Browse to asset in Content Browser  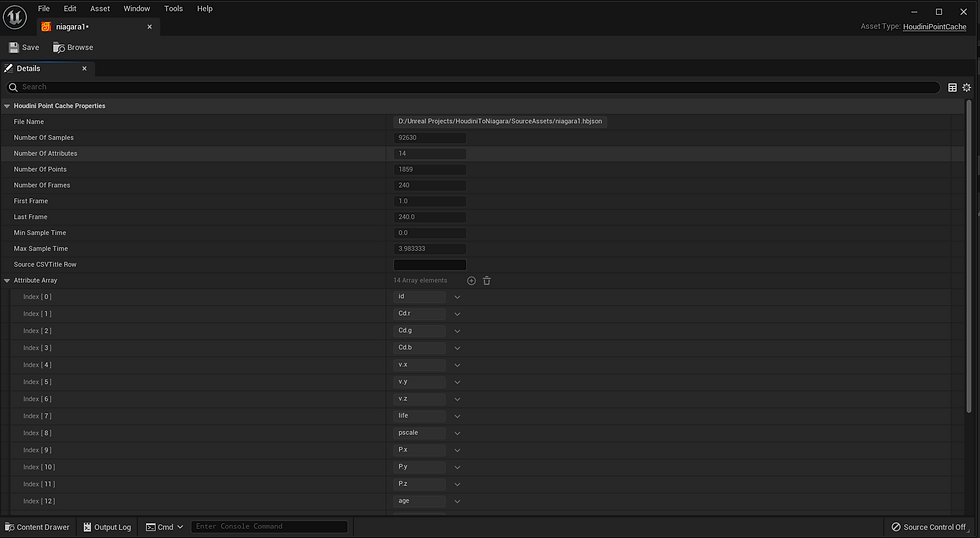tap(73, 47)
